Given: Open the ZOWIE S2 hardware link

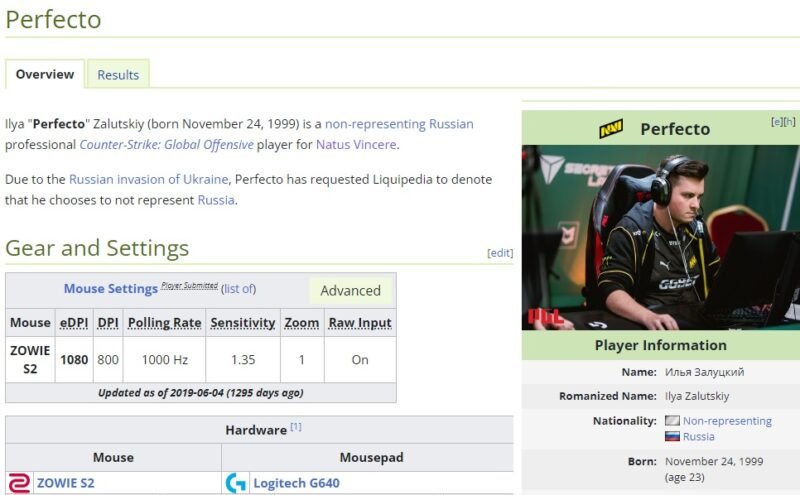Looking at the screenshot, I should (66, 483).
